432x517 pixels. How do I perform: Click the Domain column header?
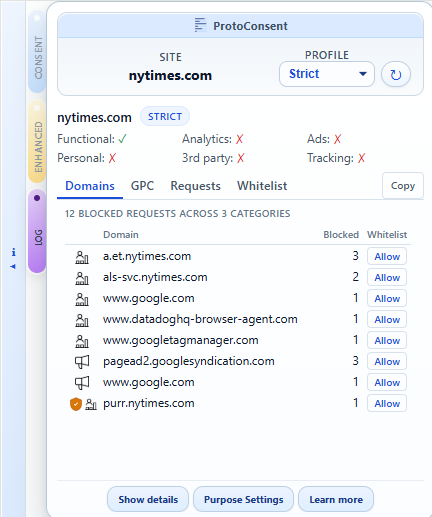point(121,235)
